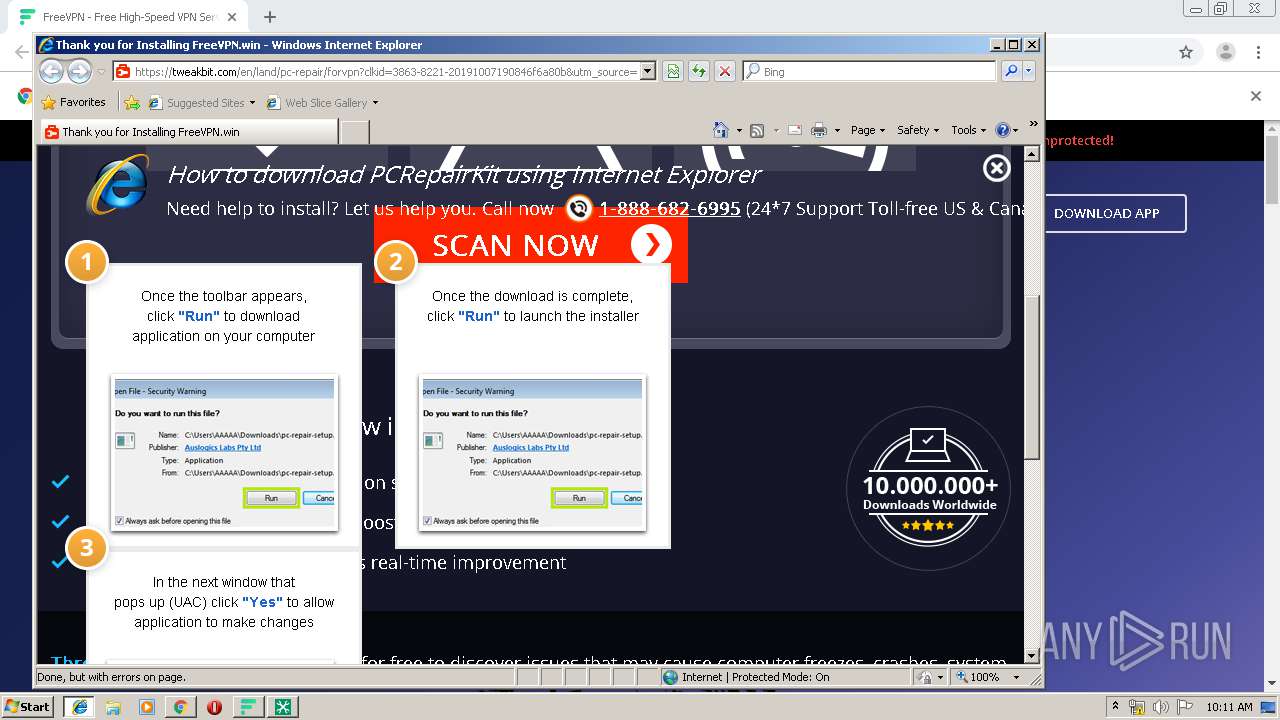Viewport: 1280px width, 720px height.
Task: Click the Read Mail envelope icon
Action: click(795, 130)
